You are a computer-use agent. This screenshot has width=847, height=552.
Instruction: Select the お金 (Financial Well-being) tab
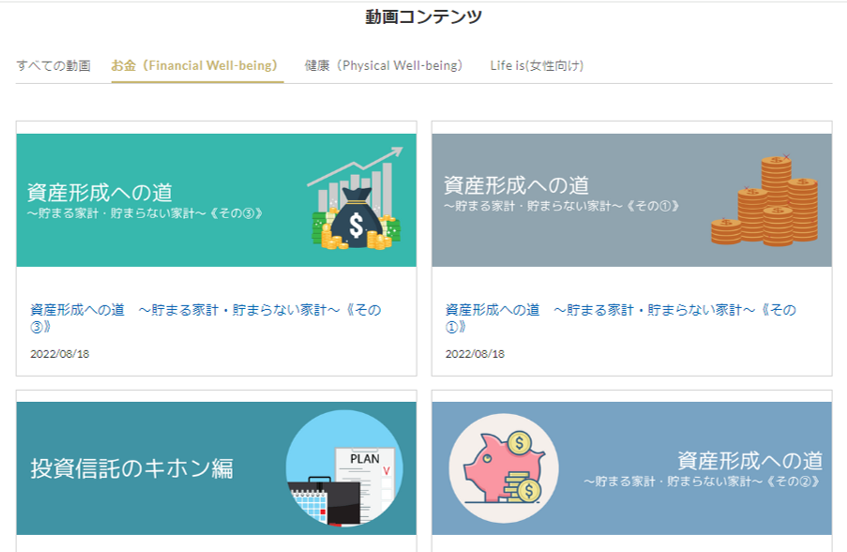point(196,66)
